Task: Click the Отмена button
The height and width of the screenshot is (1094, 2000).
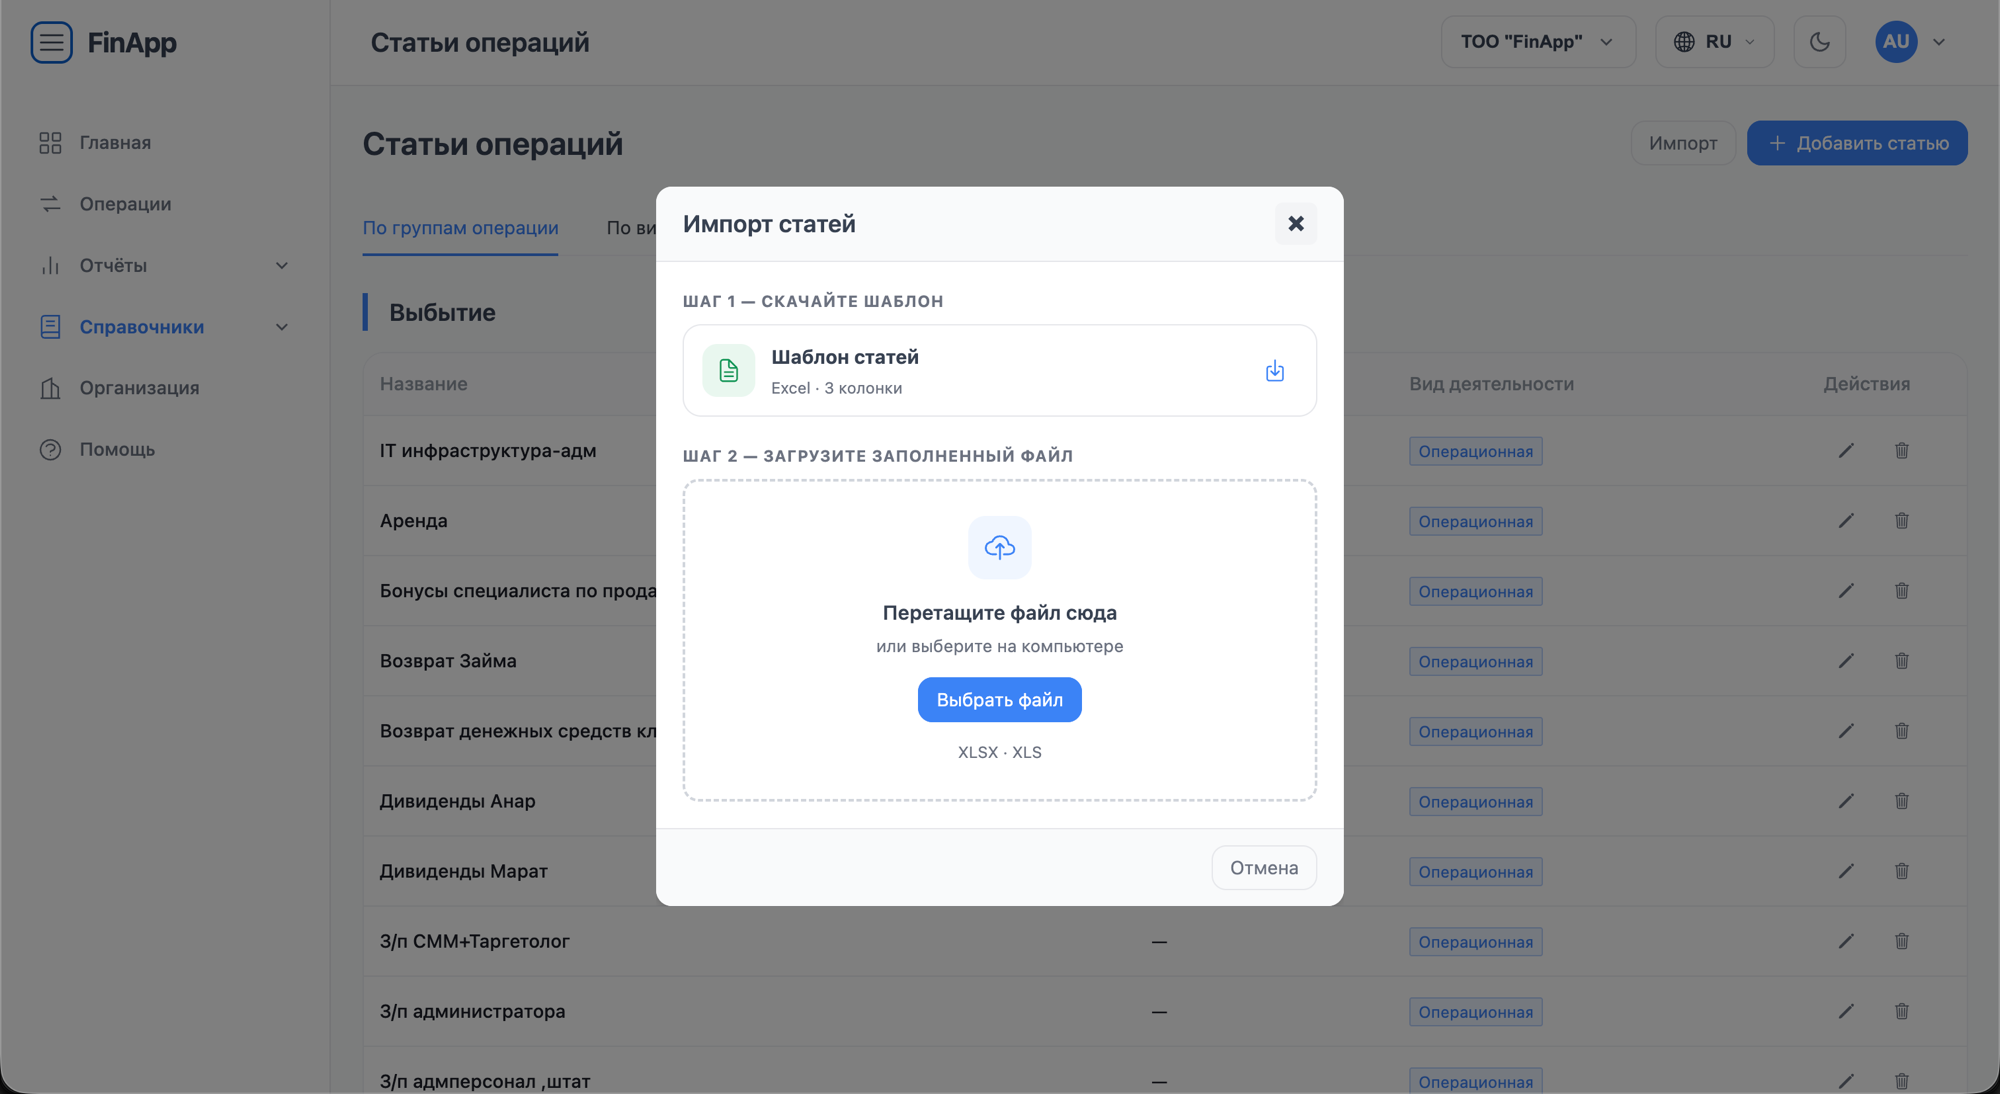Action: [1264, 868]
